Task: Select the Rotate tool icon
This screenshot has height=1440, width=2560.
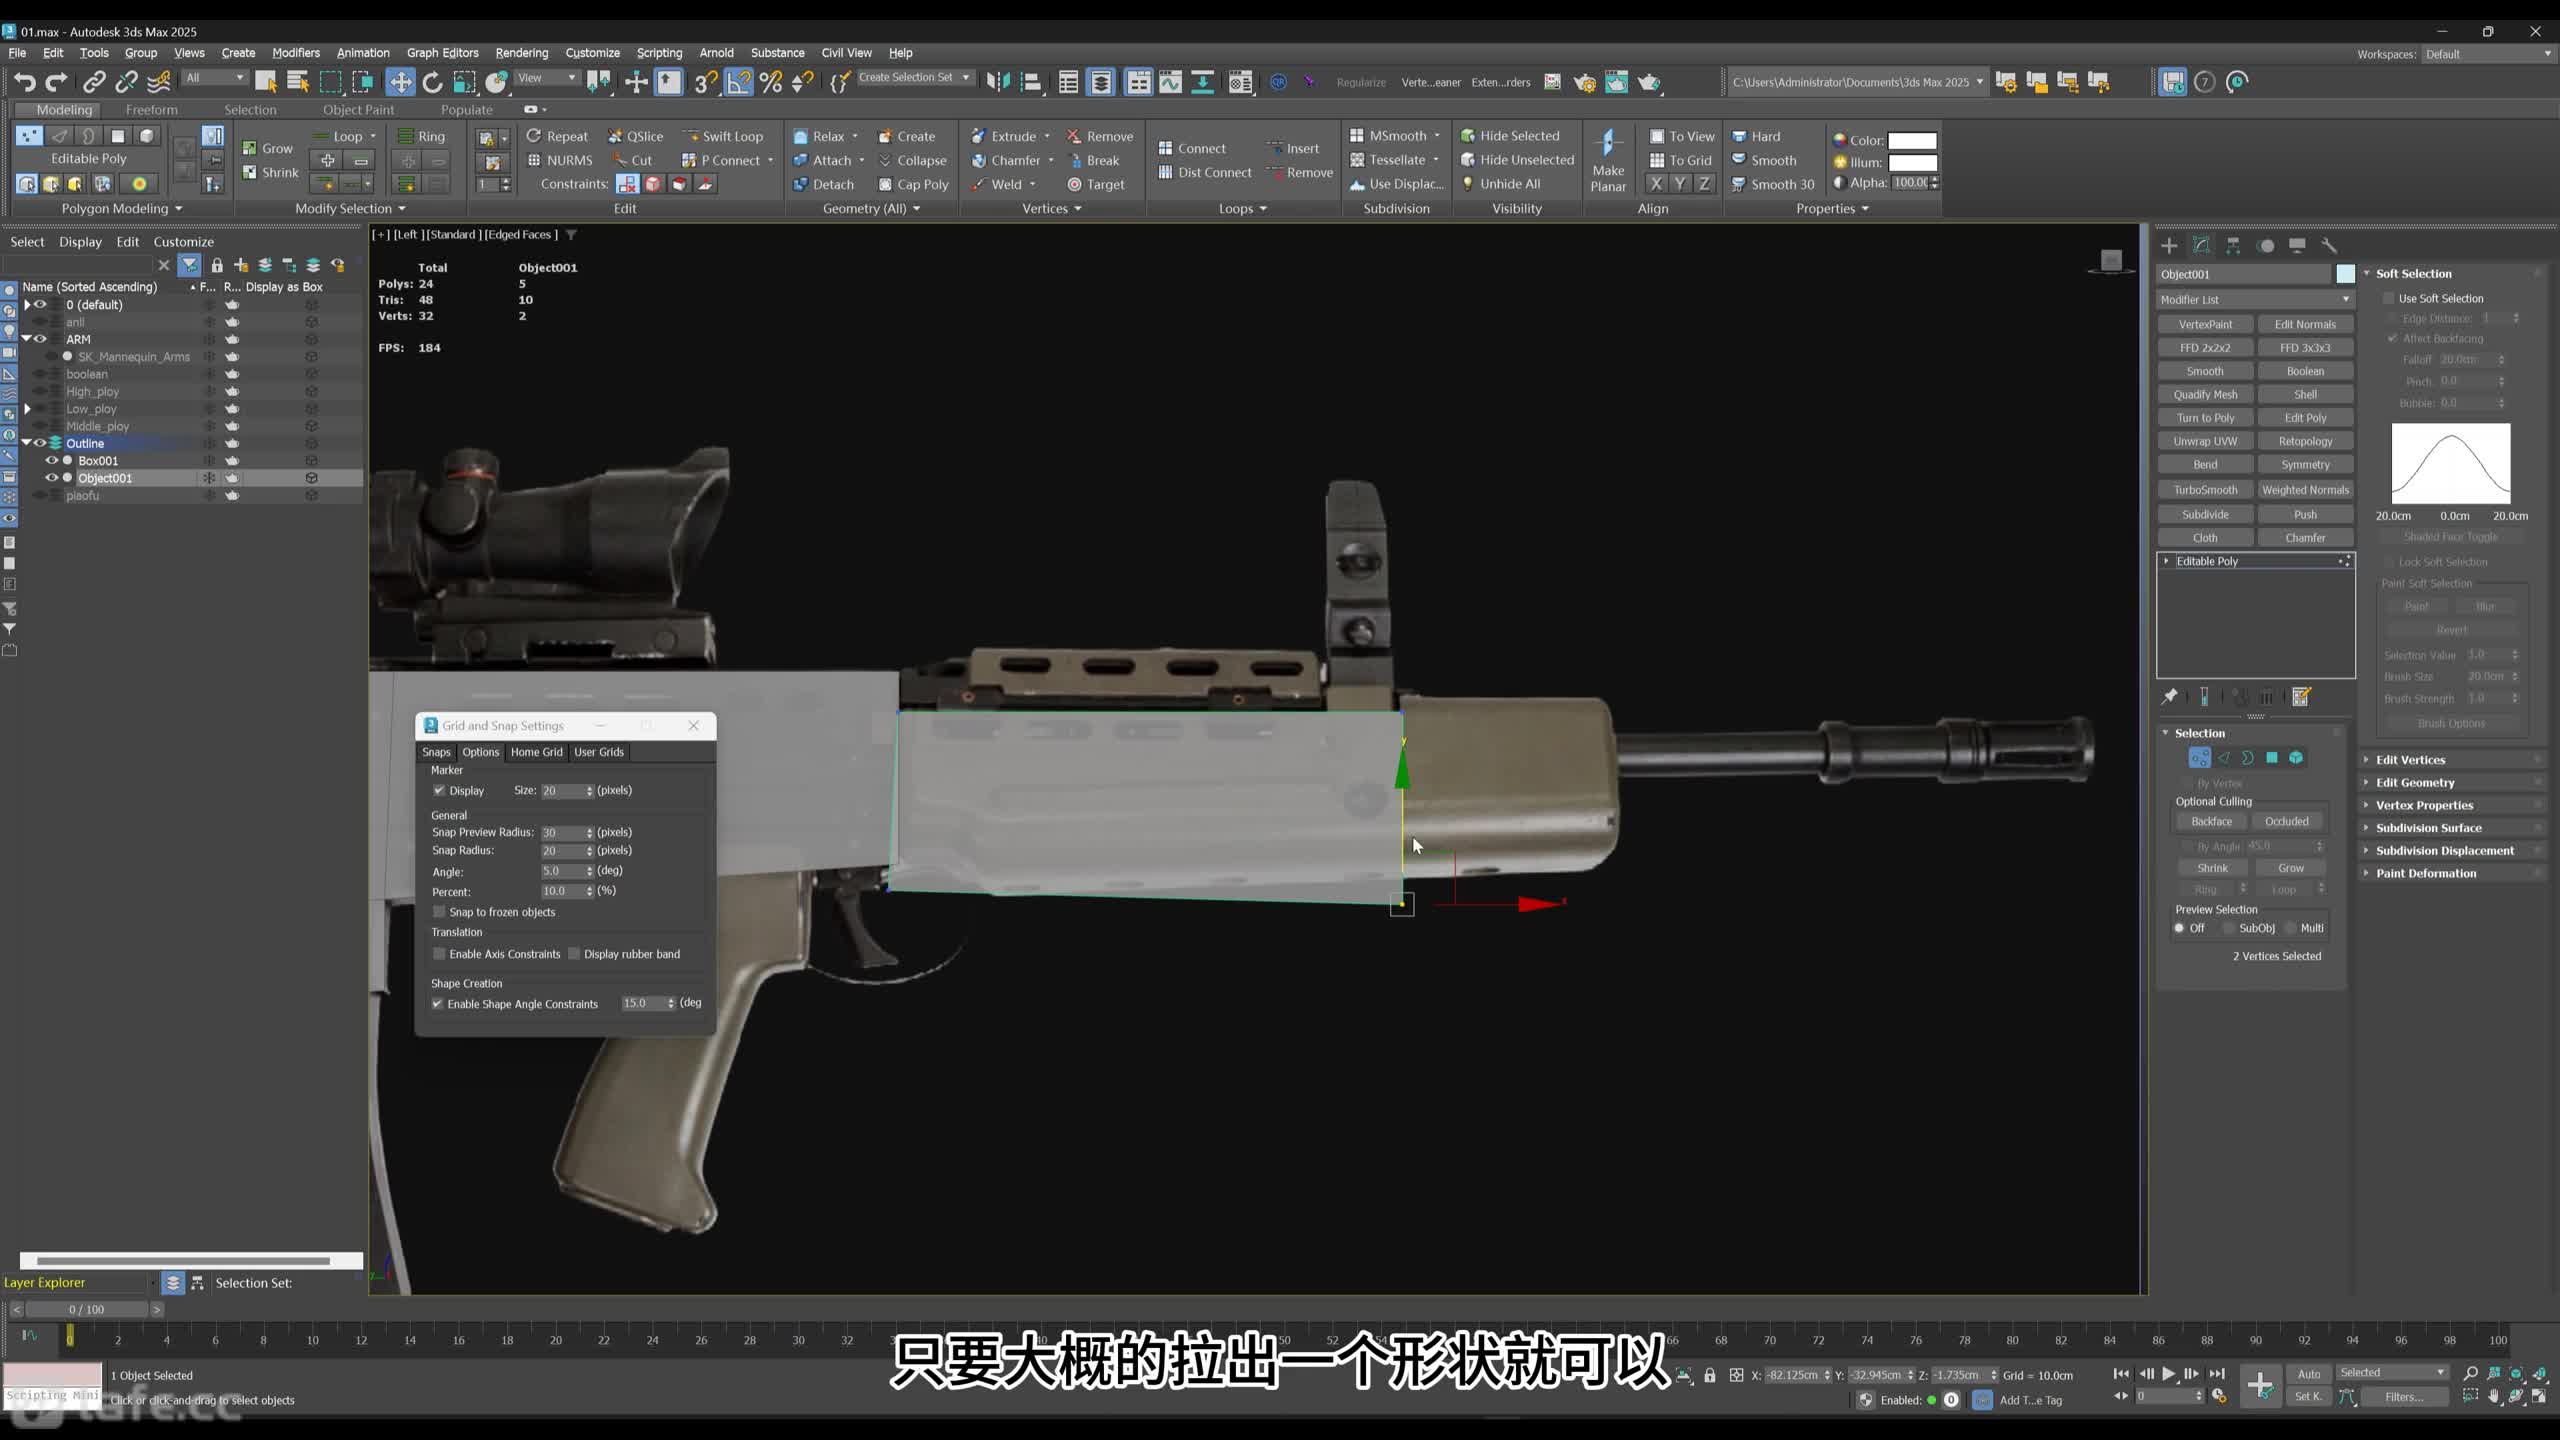Action: (432, 82)
